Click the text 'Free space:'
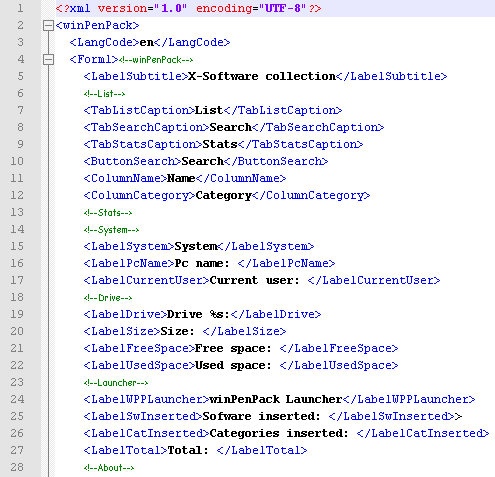Screen dimensions: 495x477 click(233, 348)
